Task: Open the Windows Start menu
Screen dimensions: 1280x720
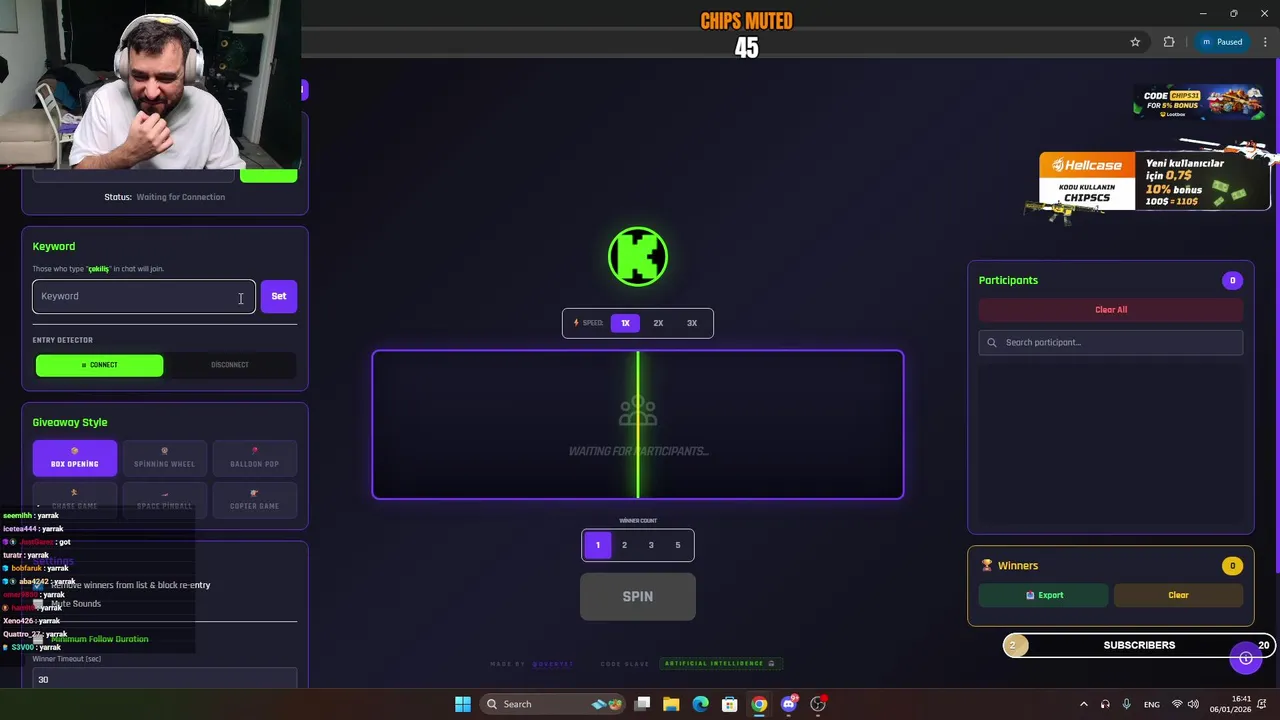Action: pos(463,704)
